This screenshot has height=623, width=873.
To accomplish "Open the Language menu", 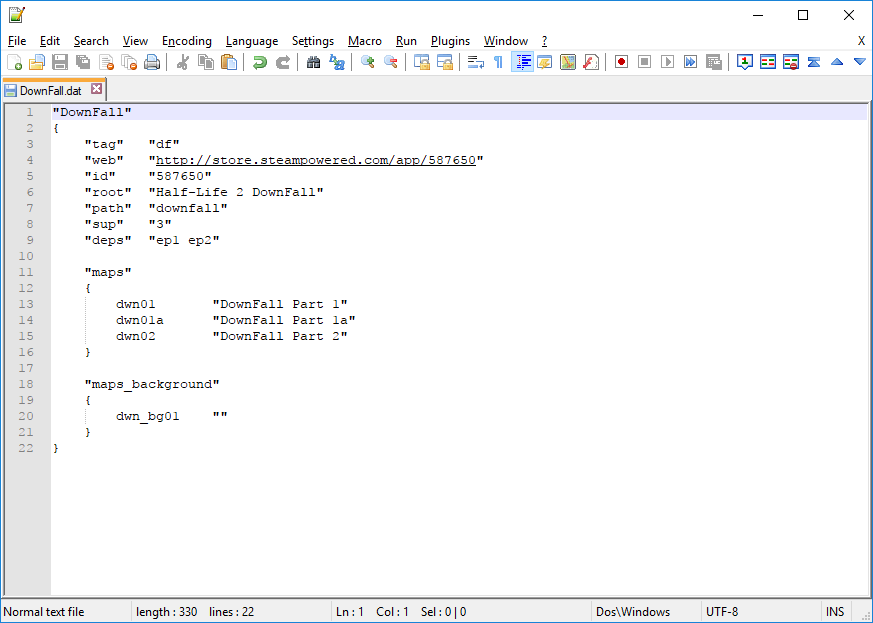I will pos(252,41).
